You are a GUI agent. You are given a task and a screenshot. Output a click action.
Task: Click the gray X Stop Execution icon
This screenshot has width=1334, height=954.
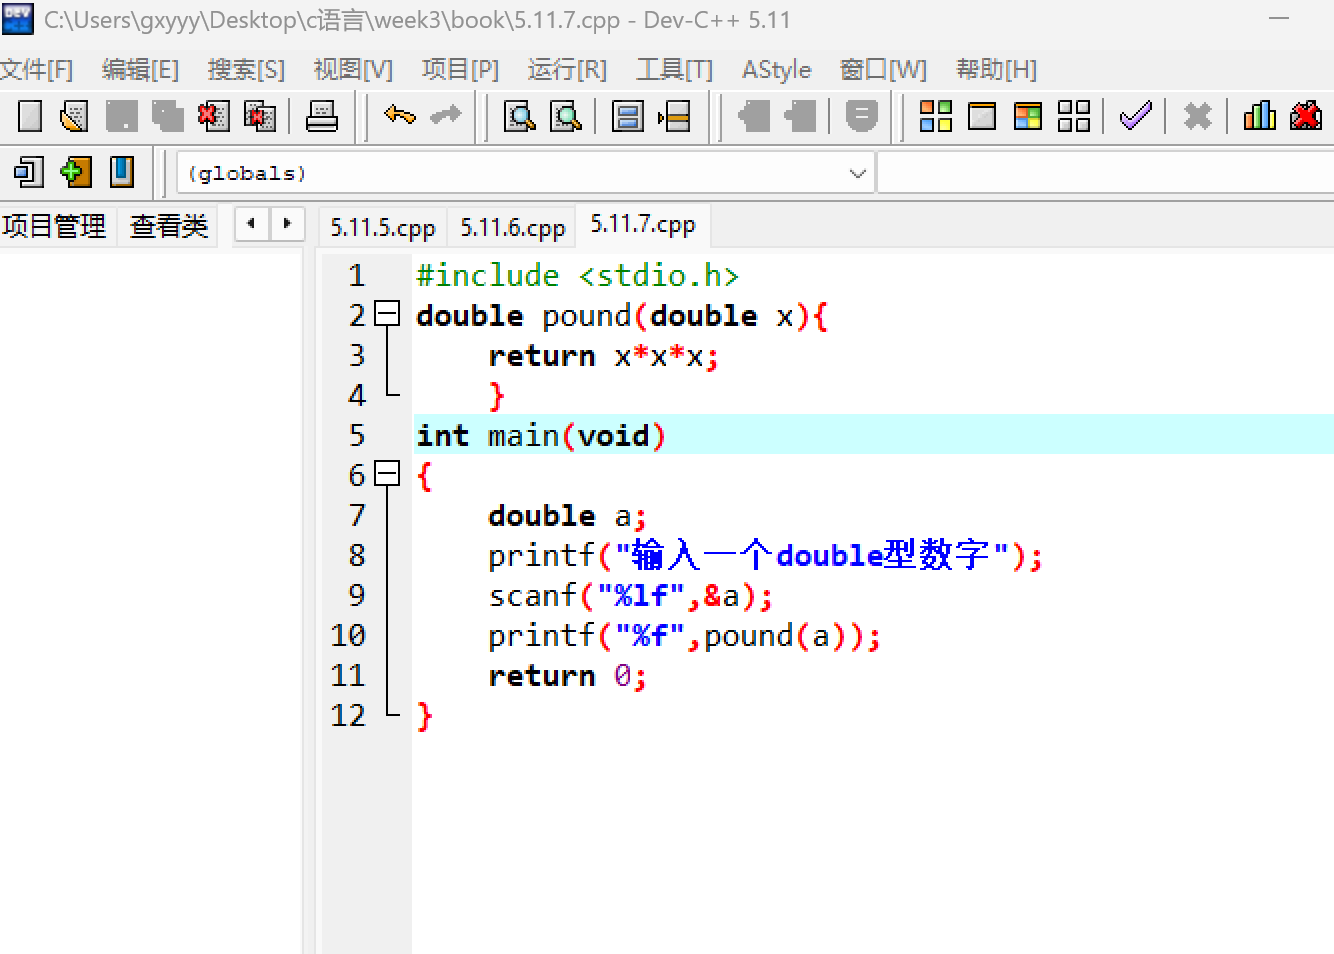point(1197,117)
